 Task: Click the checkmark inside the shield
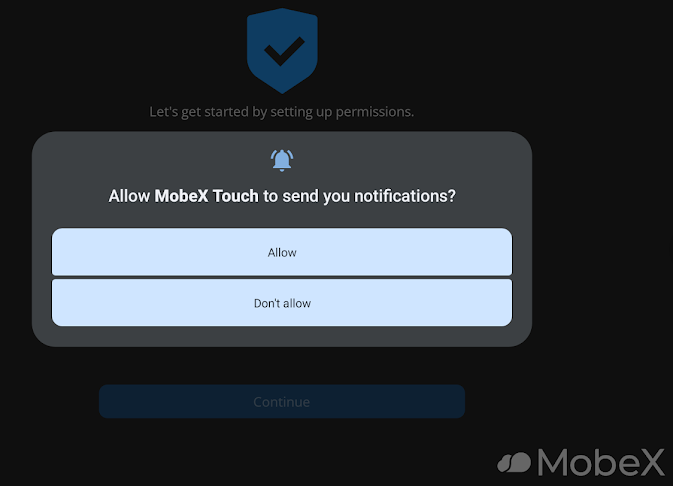pyautogui.click(x=282, y=50)
